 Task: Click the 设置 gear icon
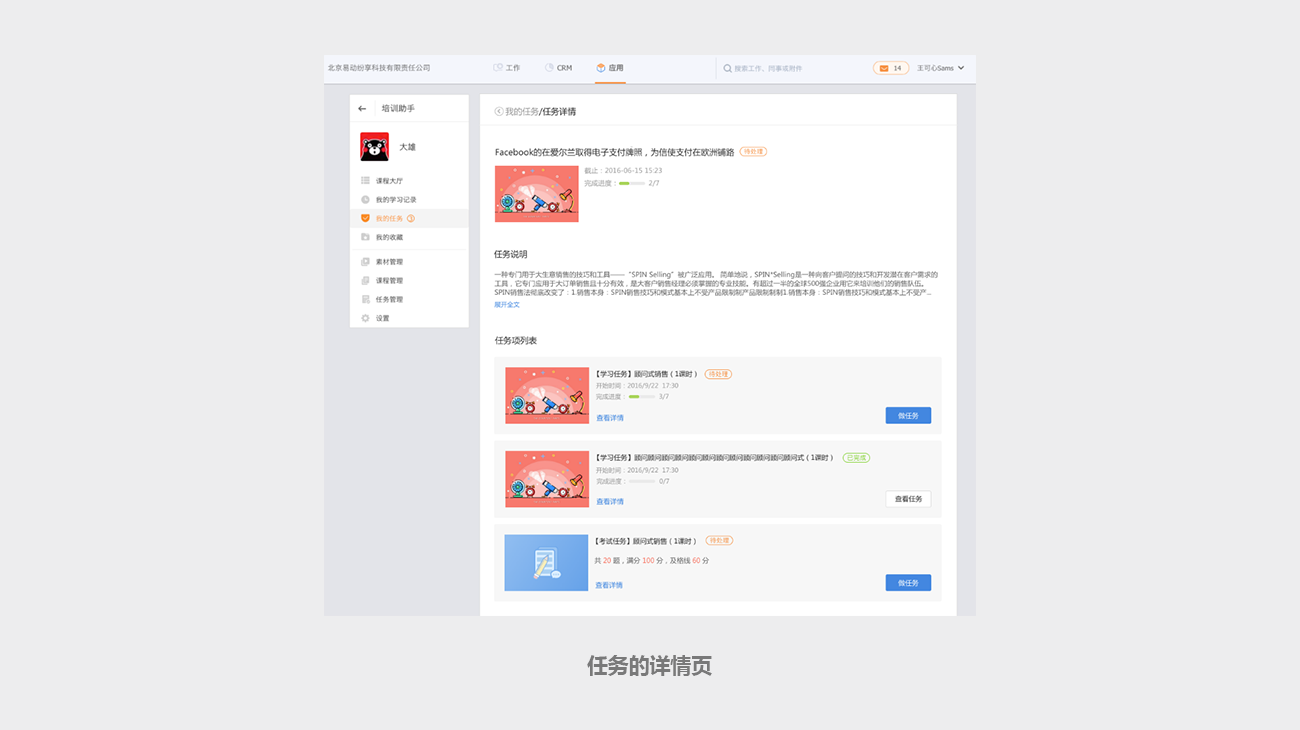pos(365,318)
